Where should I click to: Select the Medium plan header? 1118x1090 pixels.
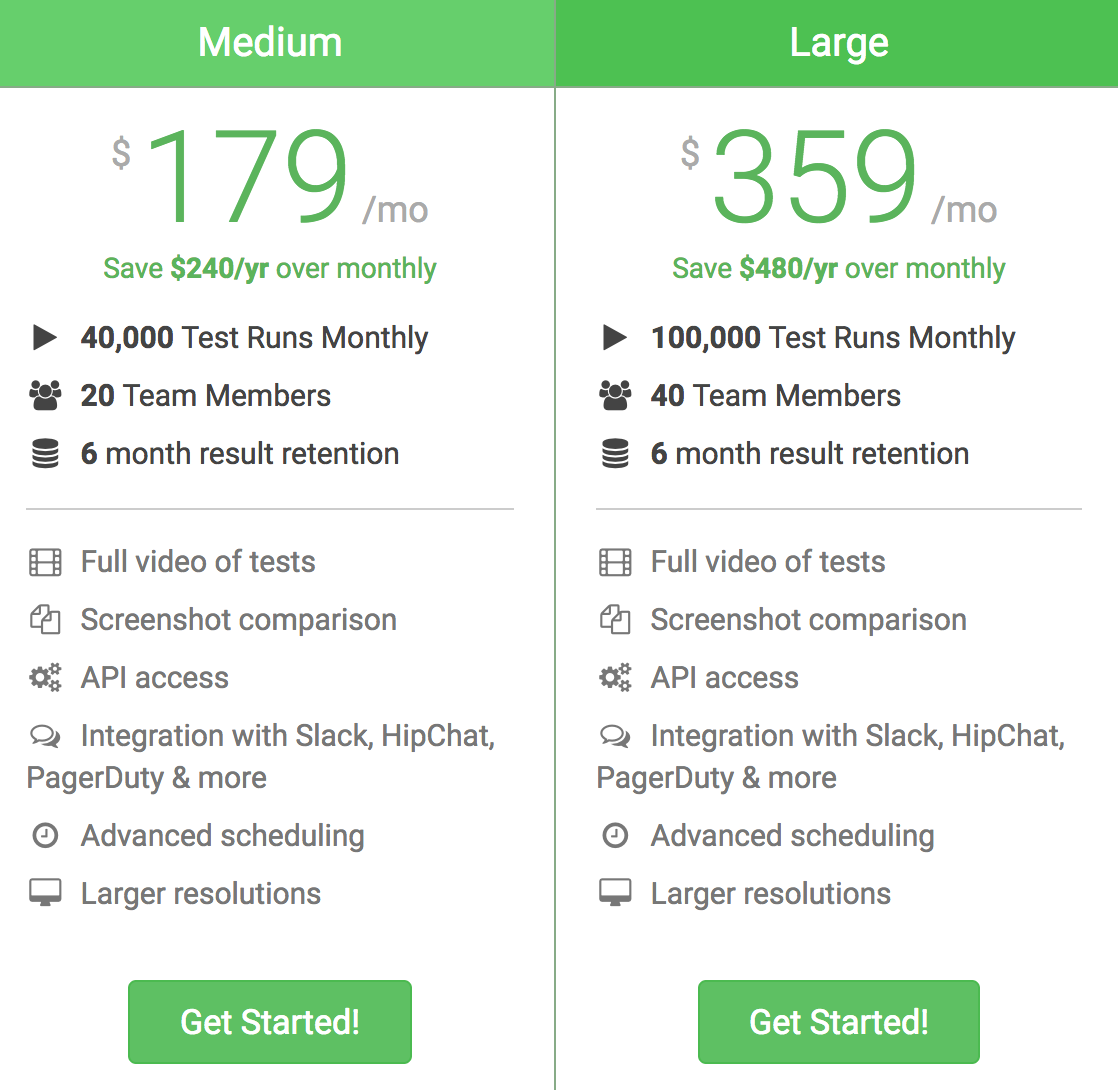click(270, 43)
